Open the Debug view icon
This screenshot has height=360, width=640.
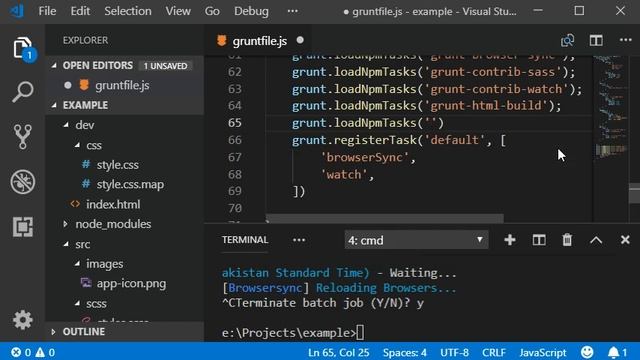pos(23,182)
